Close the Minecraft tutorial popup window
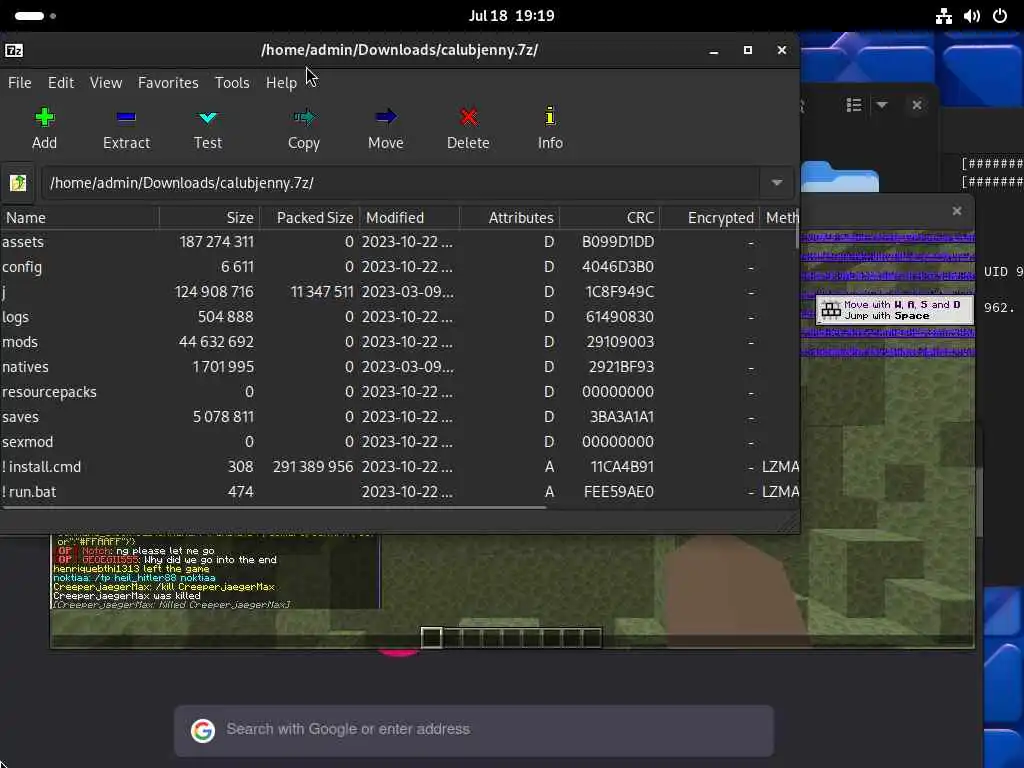1024x768 pixels. tap(957, 211)
